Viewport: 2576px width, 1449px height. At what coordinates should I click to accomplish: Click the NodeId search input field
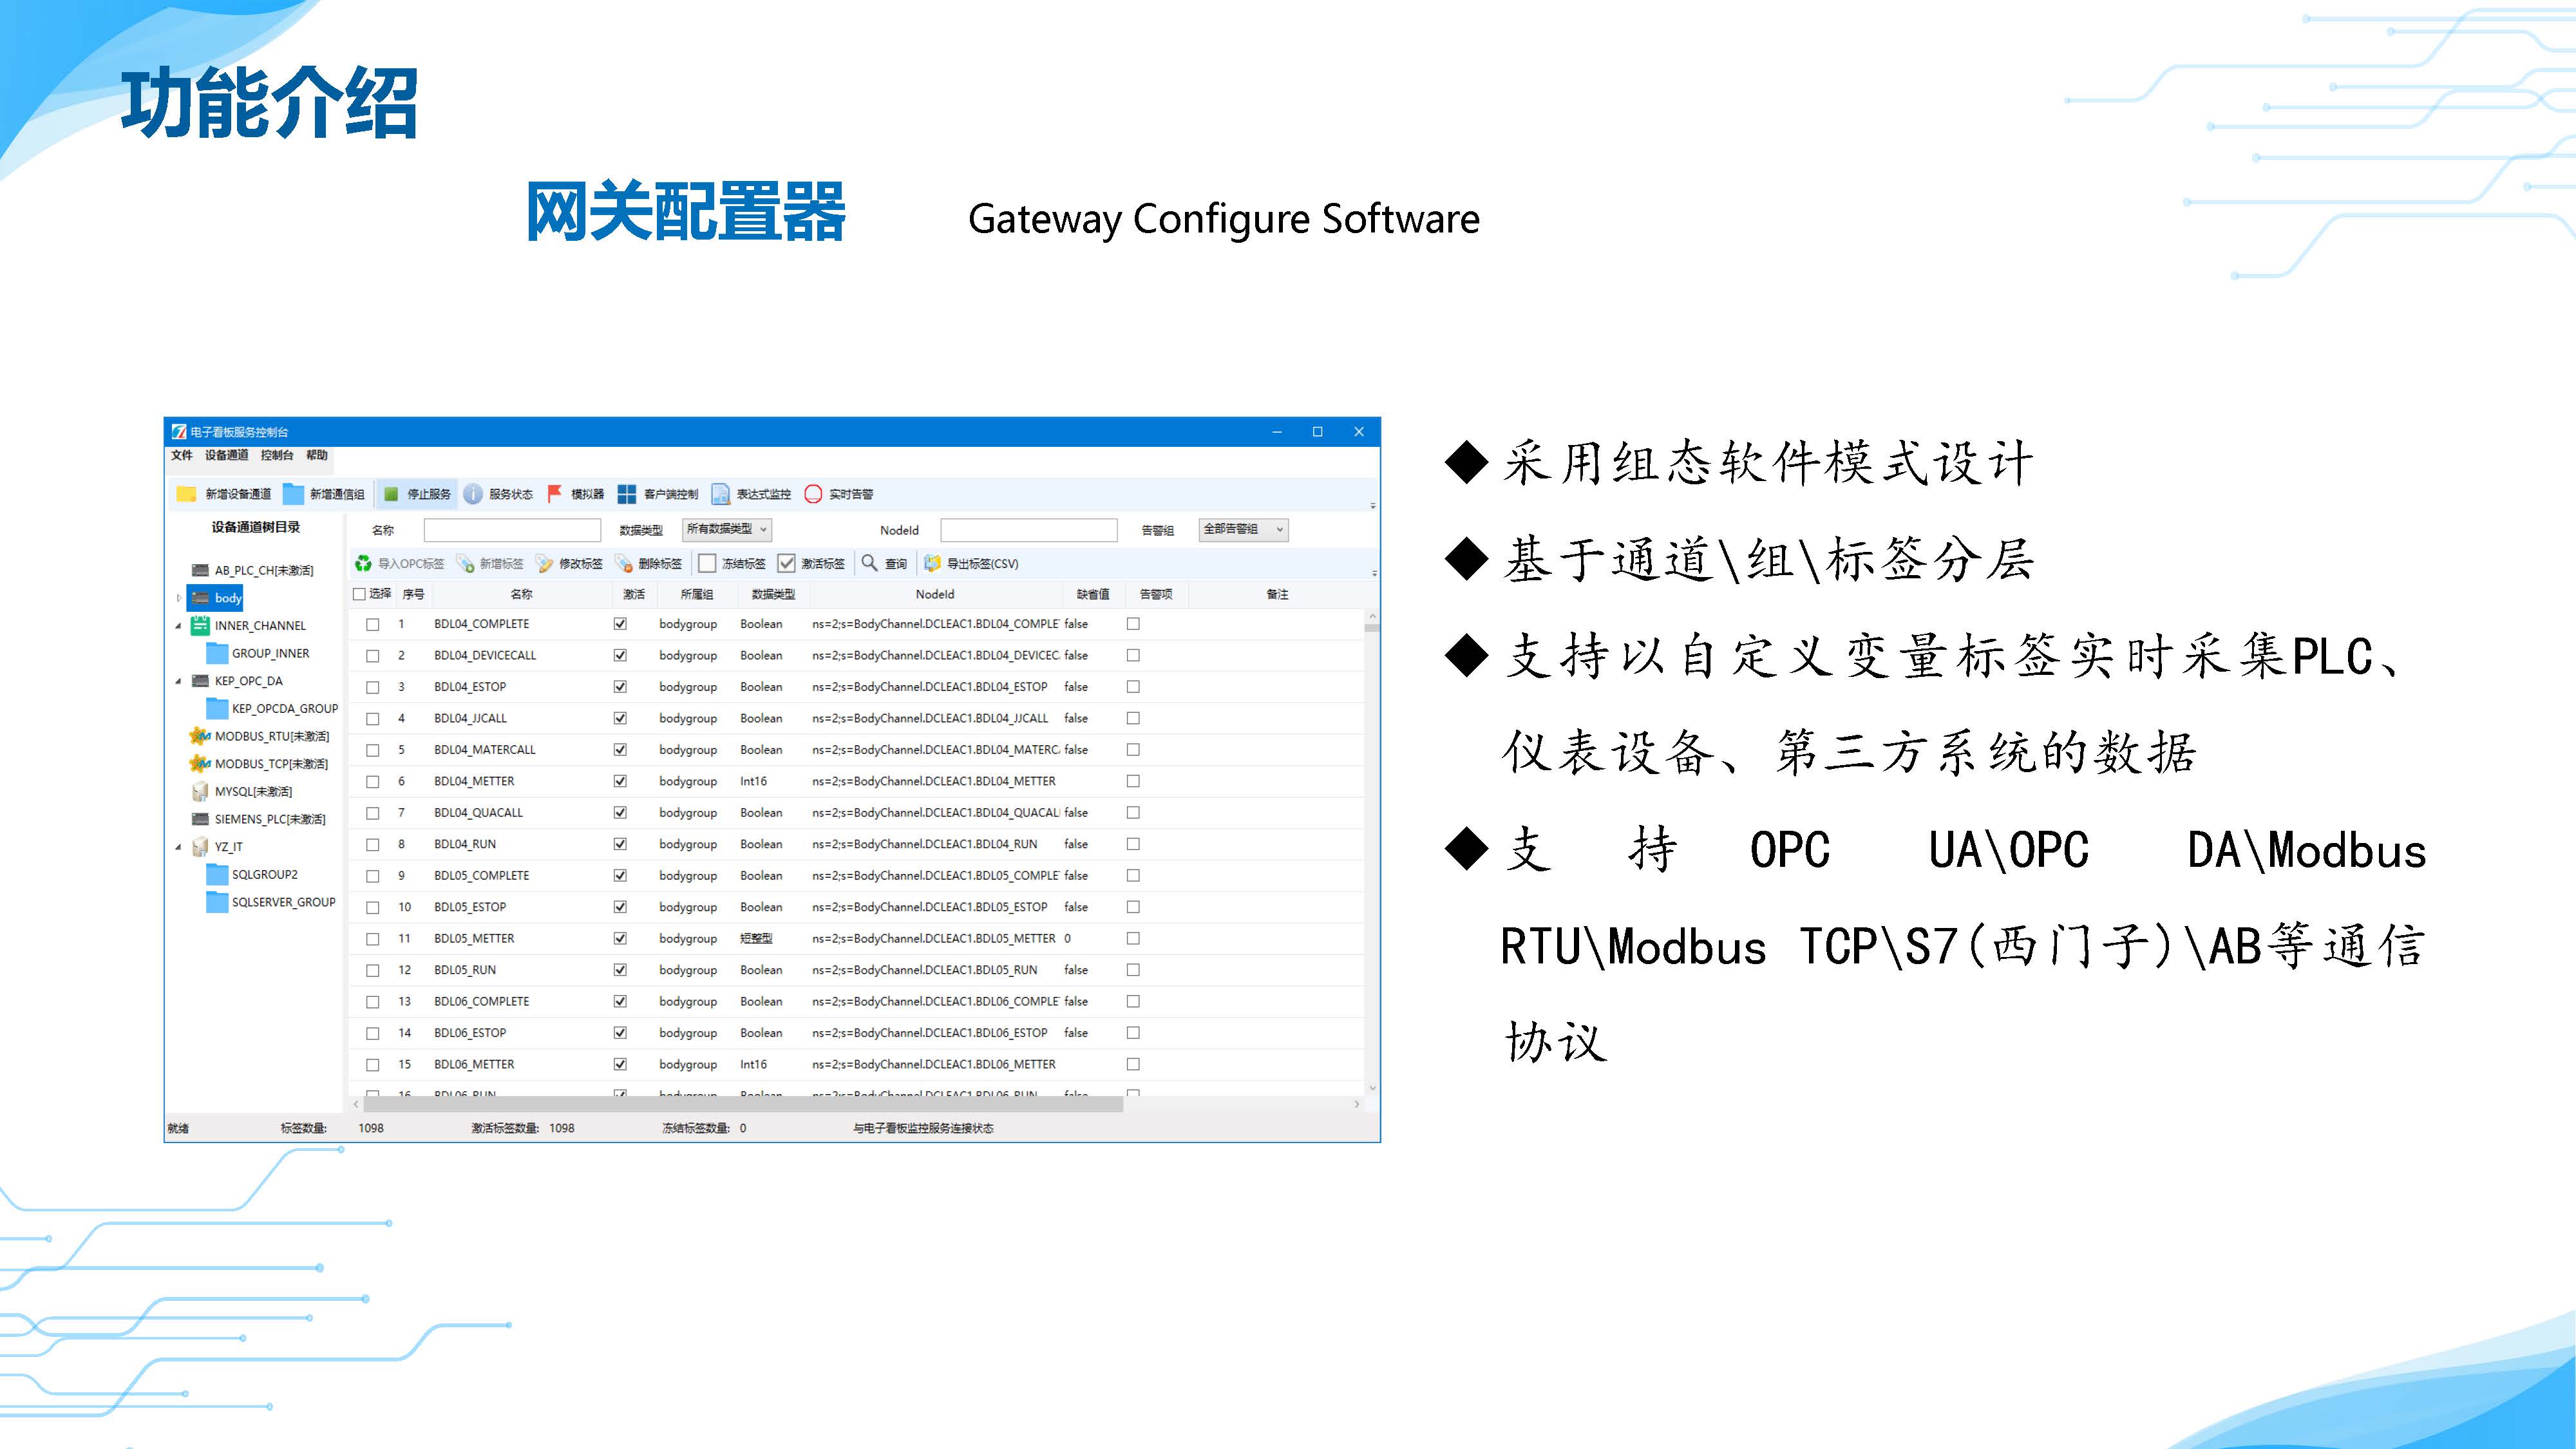point(1028,530)
